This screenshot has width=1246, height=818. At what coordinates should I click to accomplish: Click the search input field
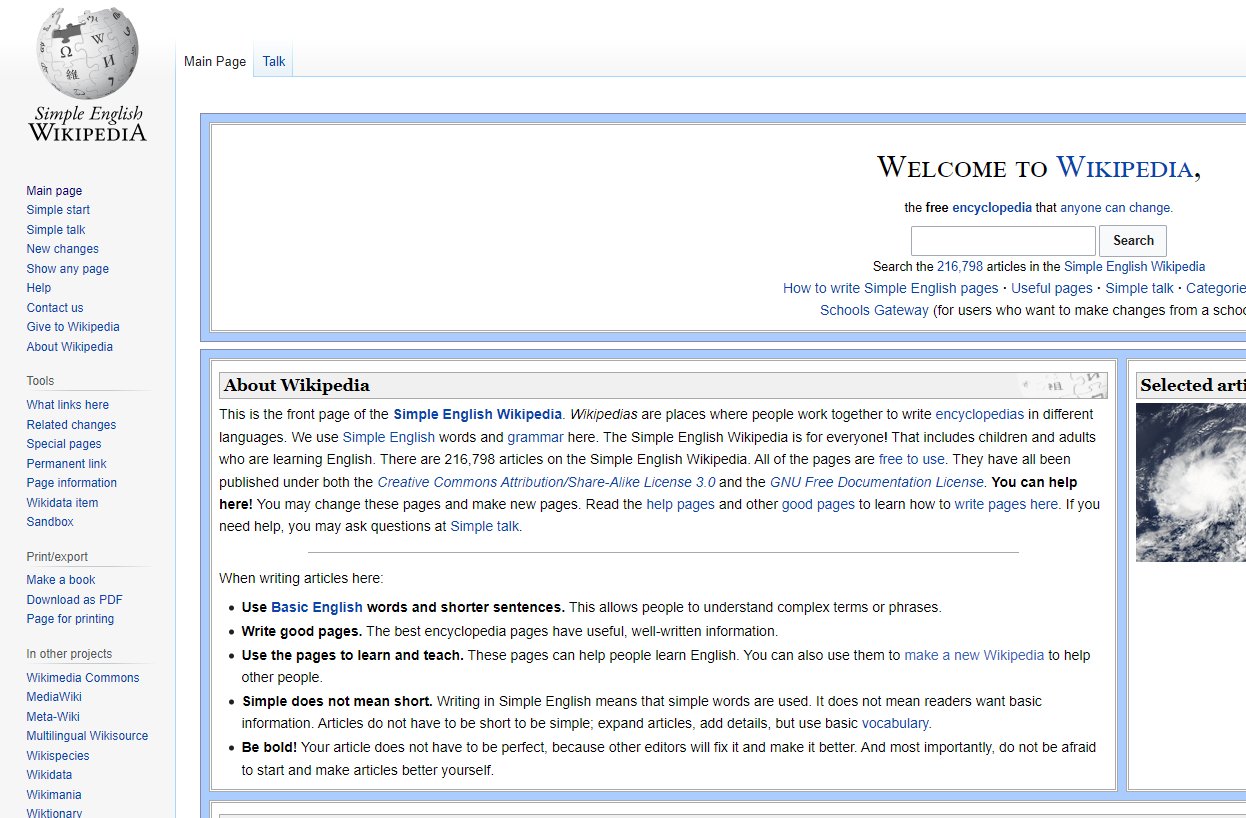(1003, 240)
